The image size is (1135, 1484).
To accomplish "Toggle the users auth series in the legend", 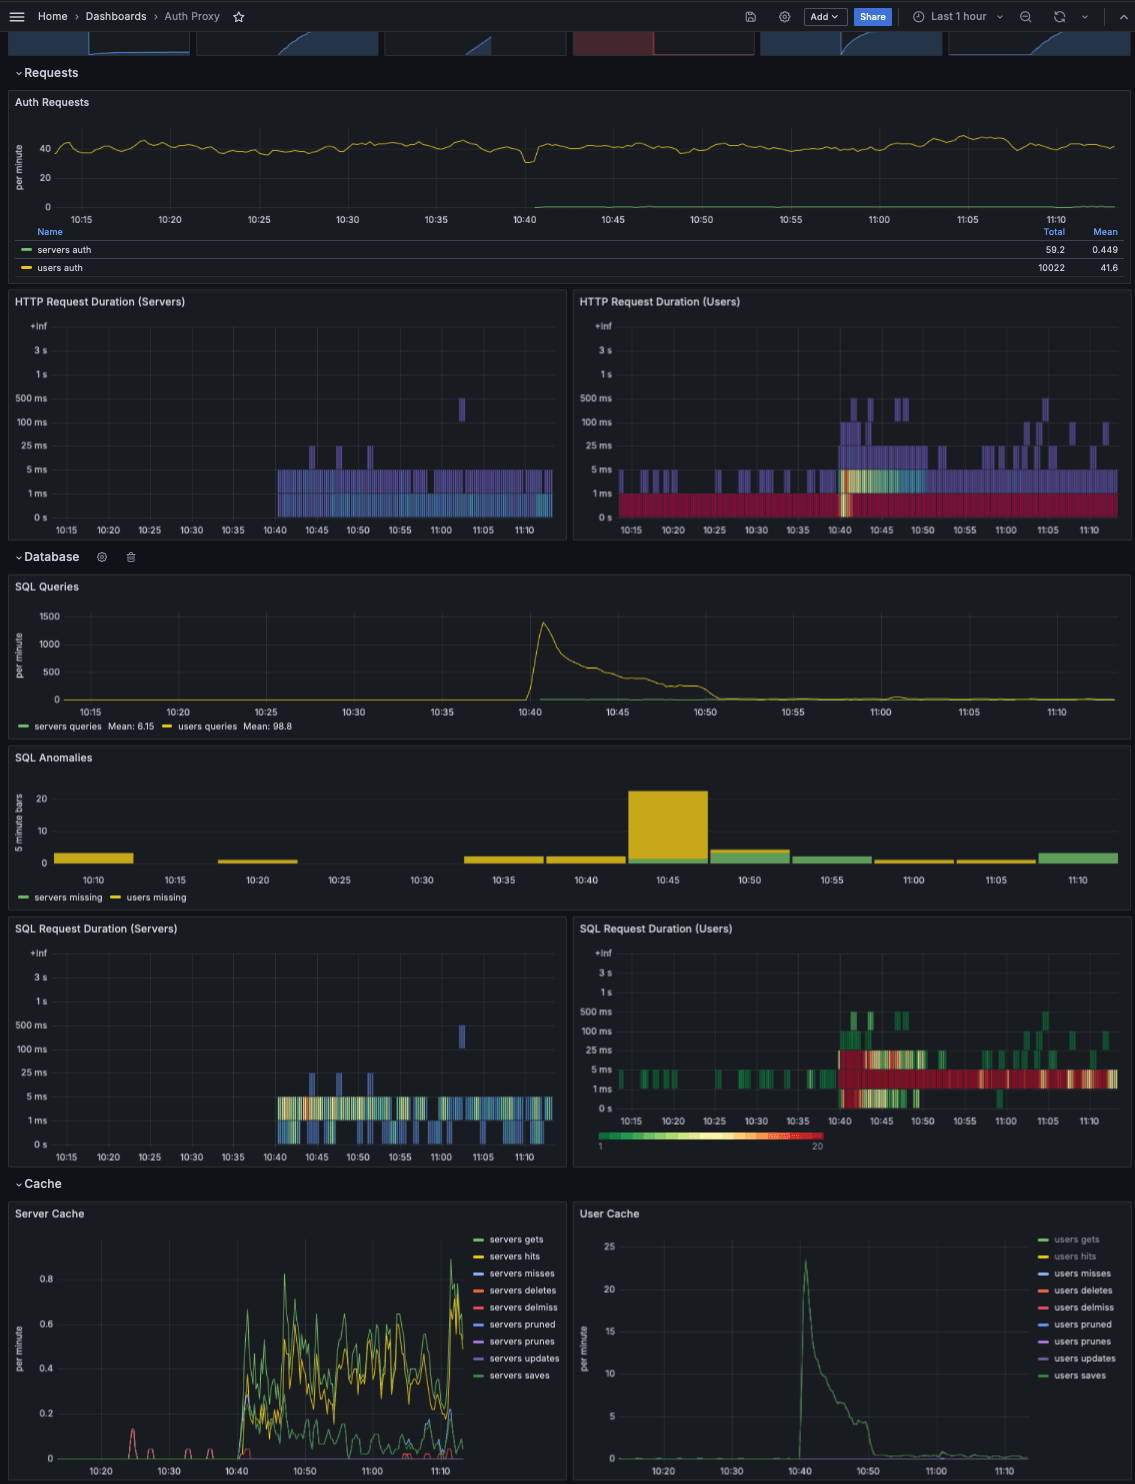I will point(60,267).
